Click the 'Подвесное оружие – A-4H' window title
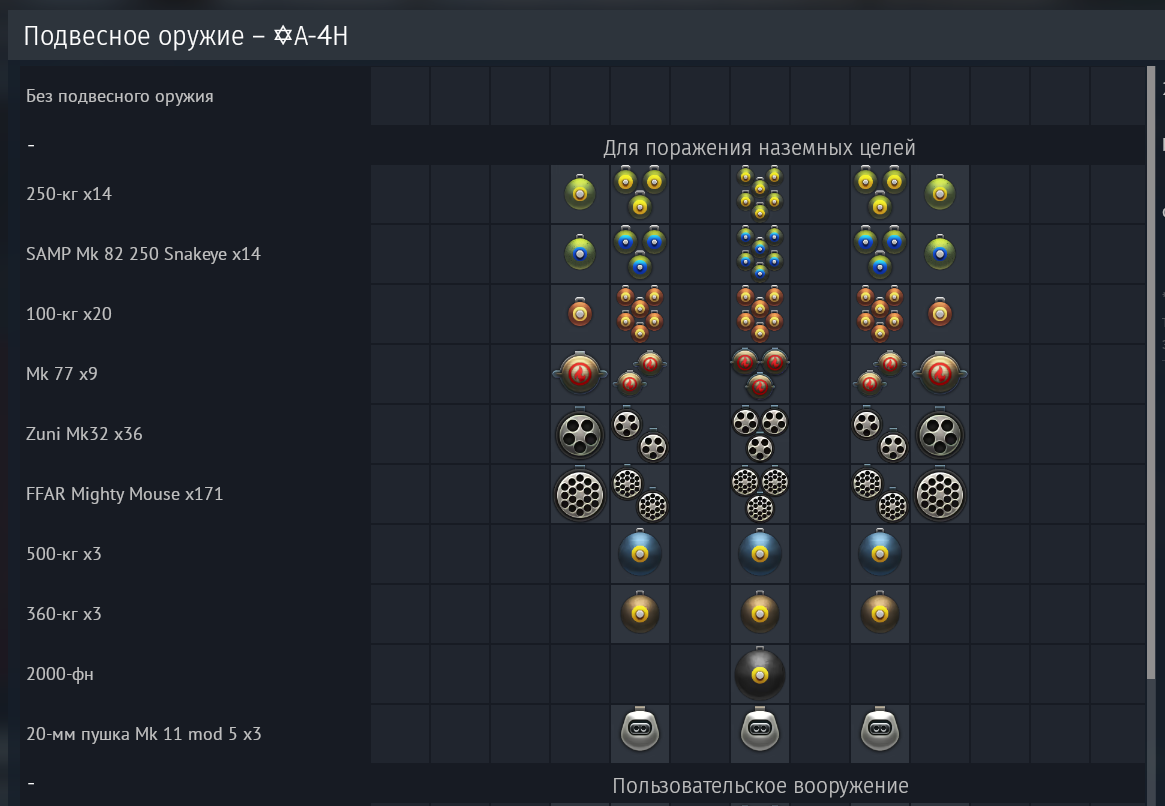1165x806 pixels. point(186,36)
